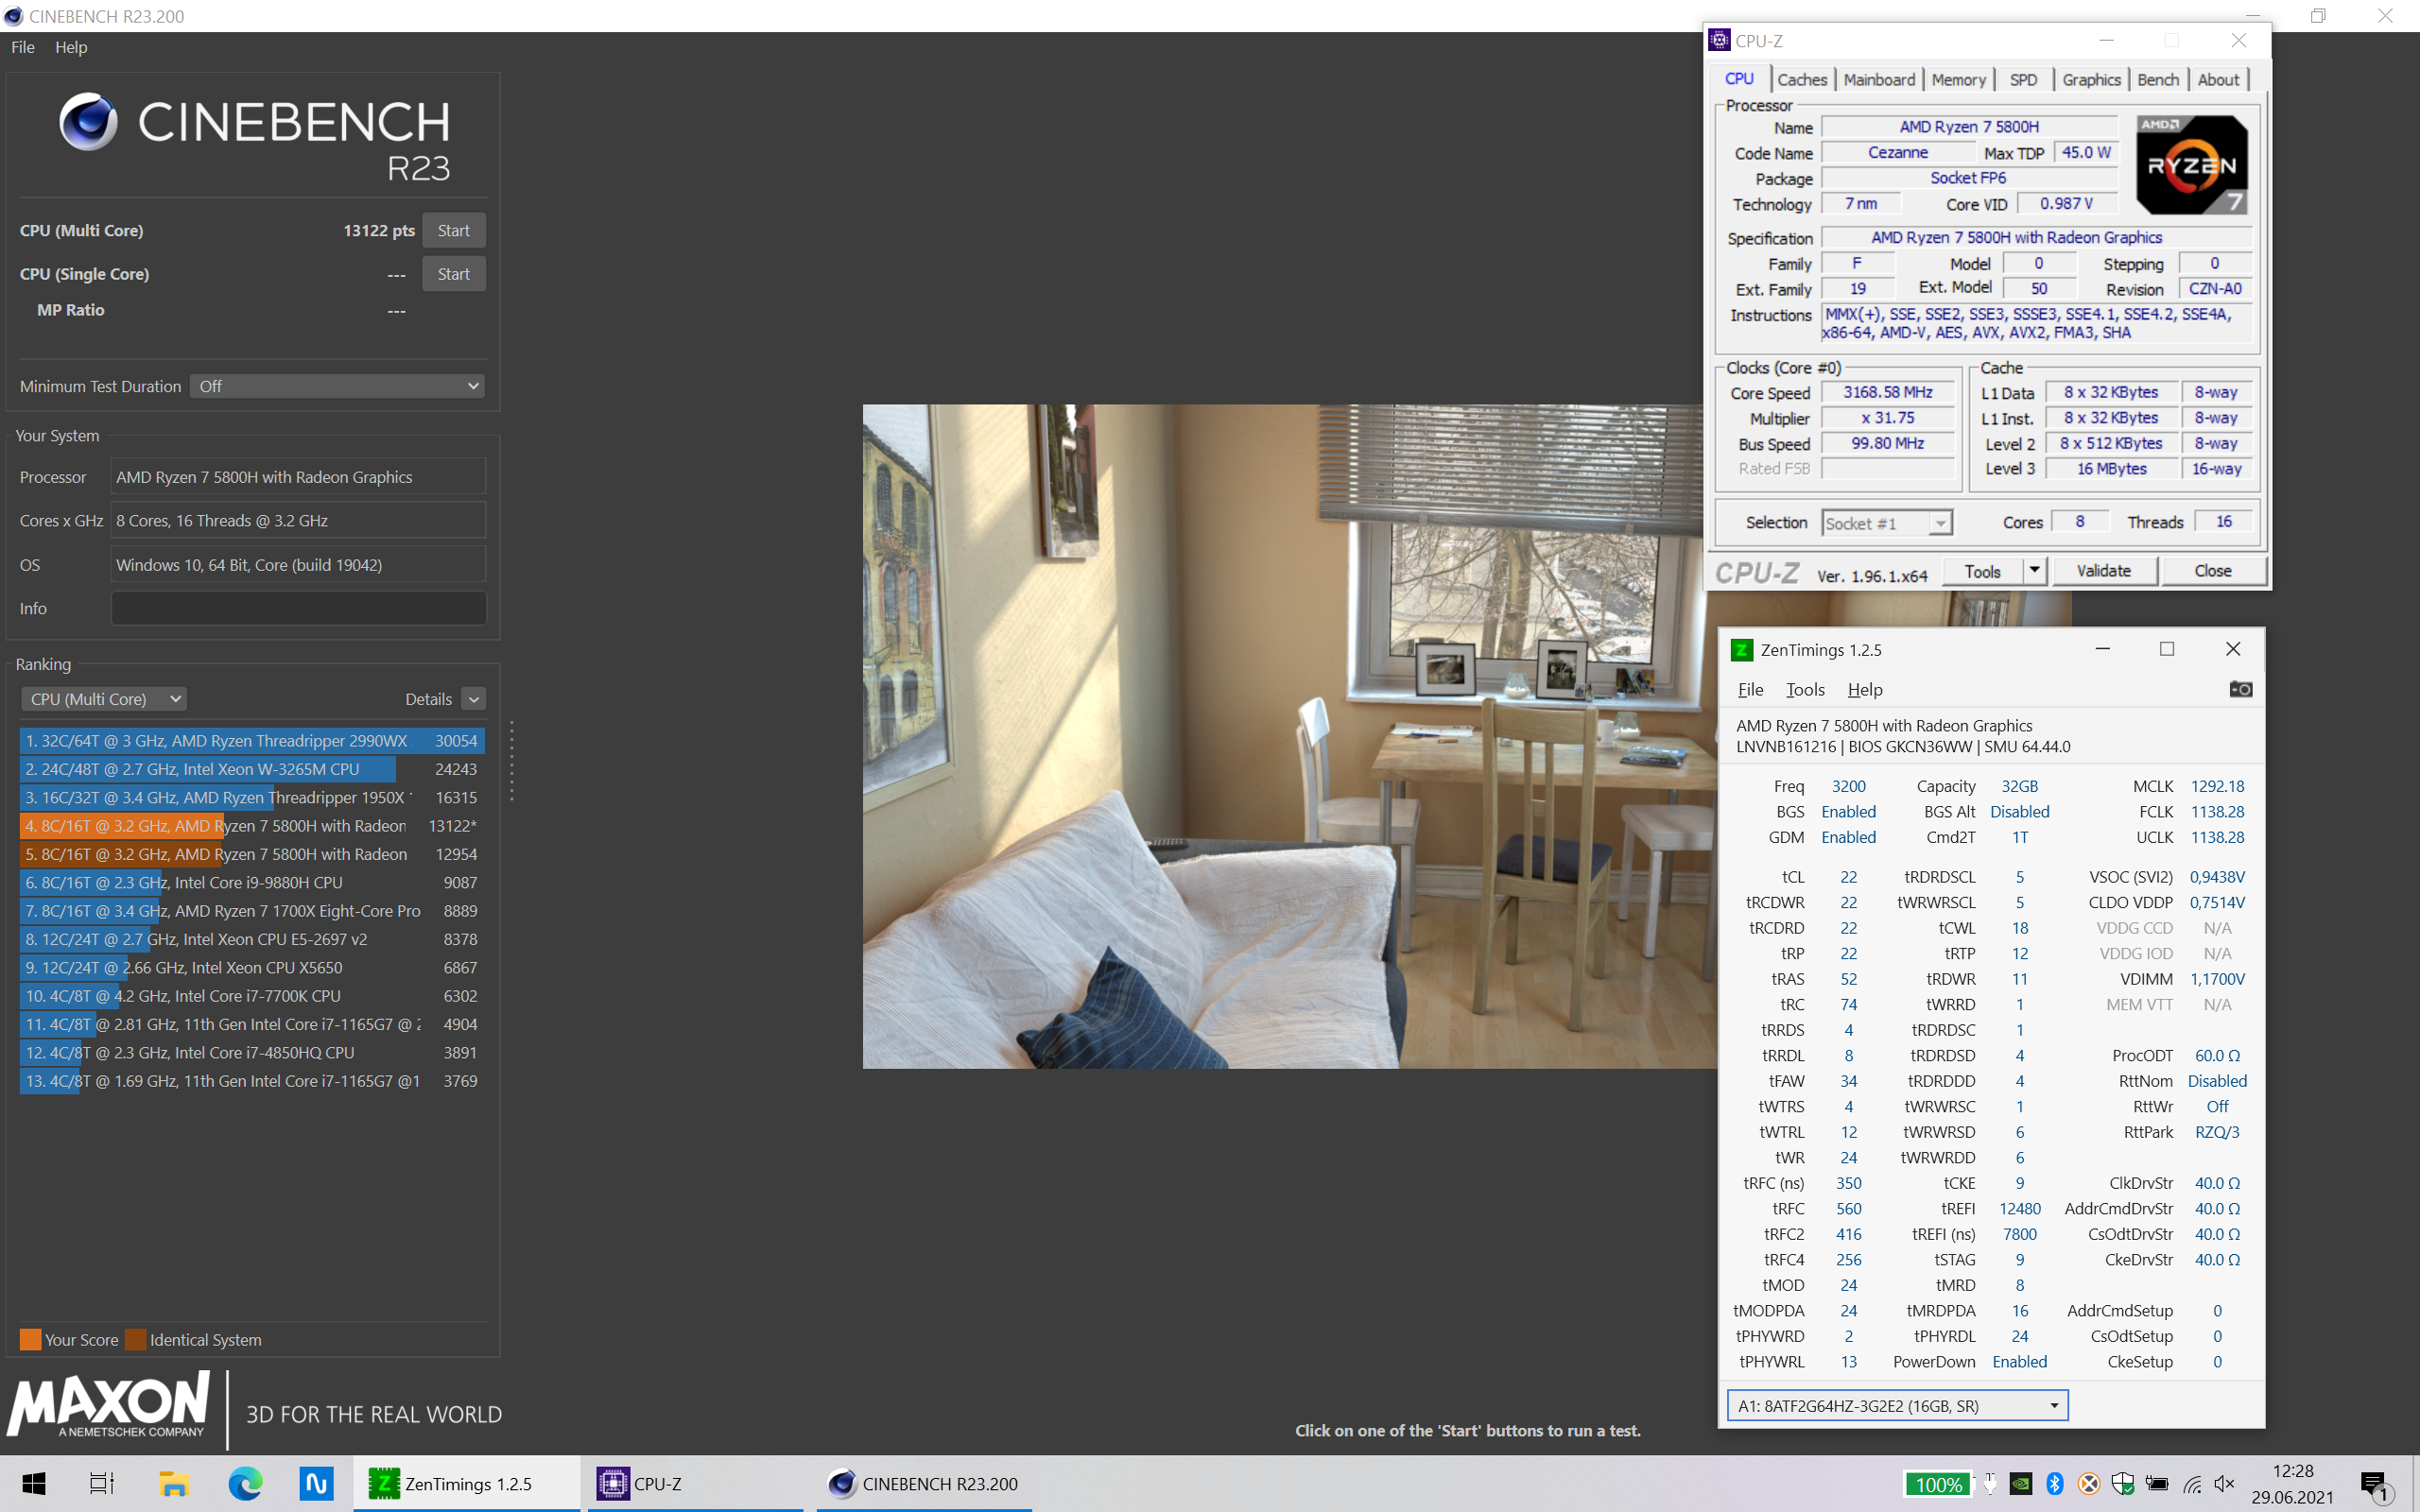
Task: Start the CPU Multi Core benchmark
Action: pos(453,229)
